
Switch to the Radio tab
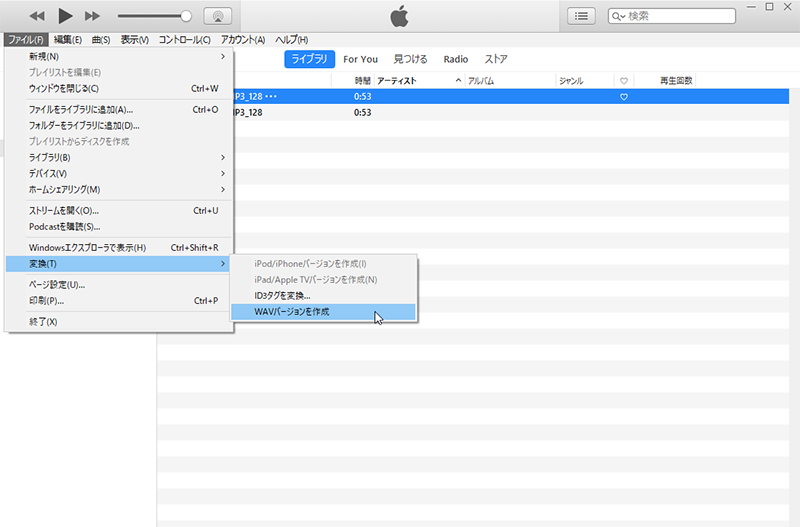[456, 59]
